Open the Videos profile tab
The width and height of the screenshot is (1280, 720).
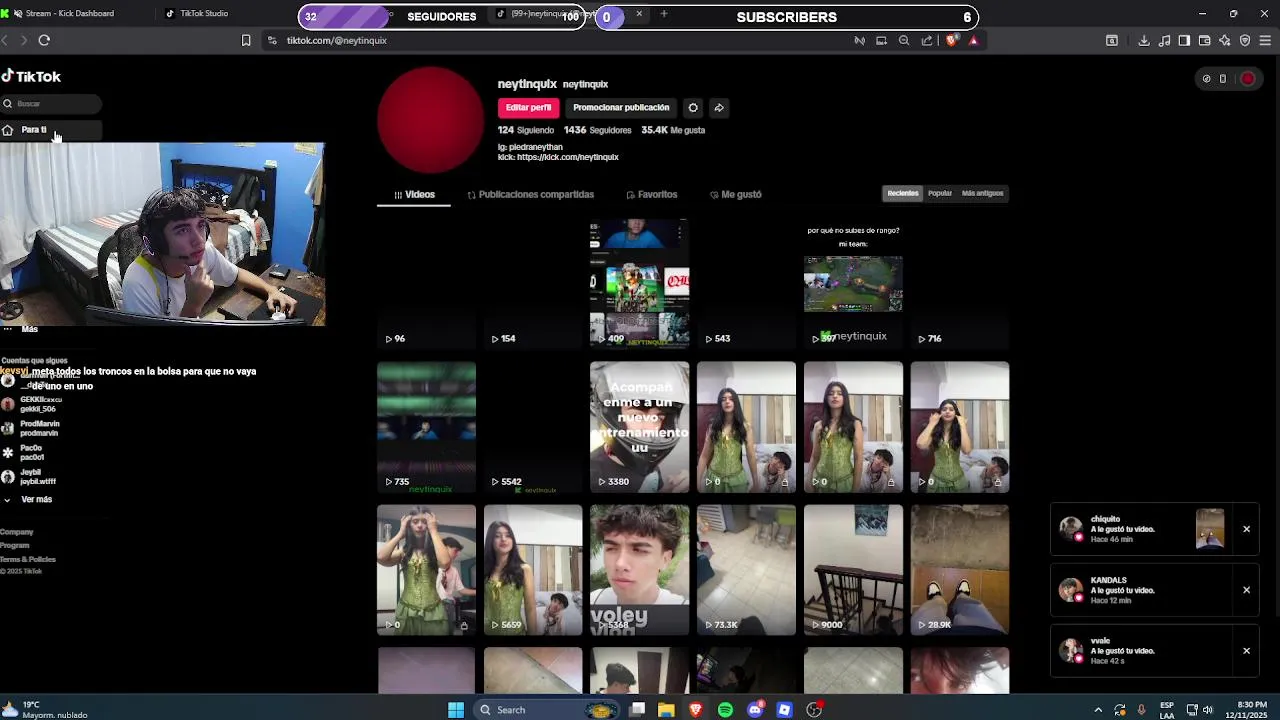click(x=414, y=194)
